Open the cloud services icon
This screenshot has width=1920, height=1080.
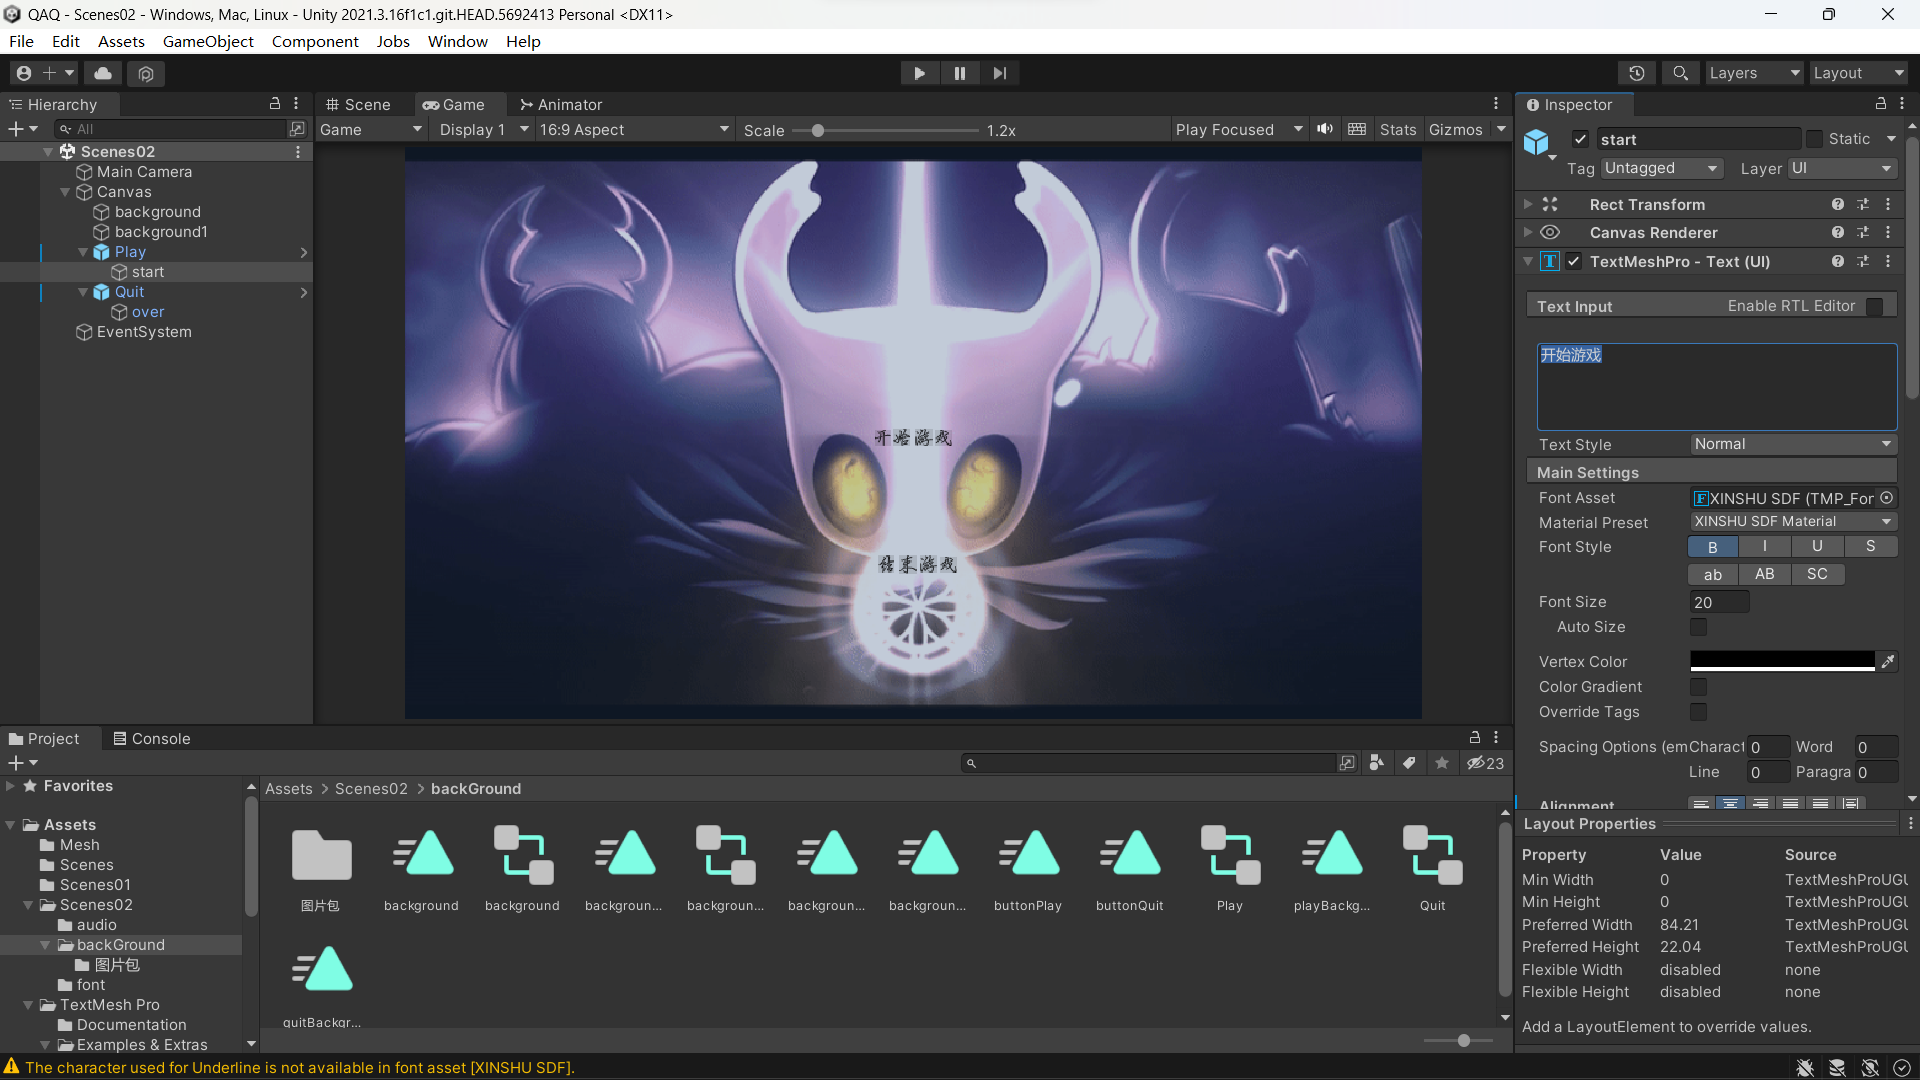[x=103, y=73]
